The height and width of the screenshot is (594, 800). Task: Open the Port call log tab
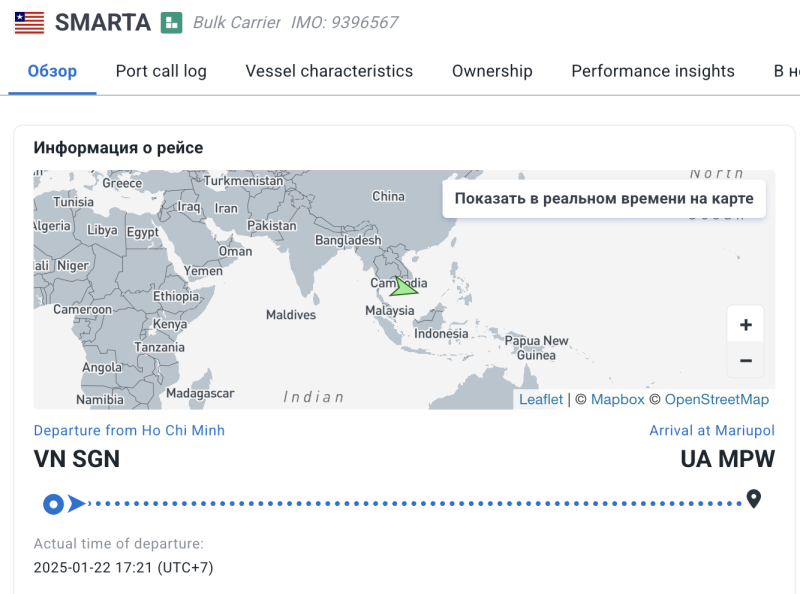pyautogui.click(x=161, y=71)
